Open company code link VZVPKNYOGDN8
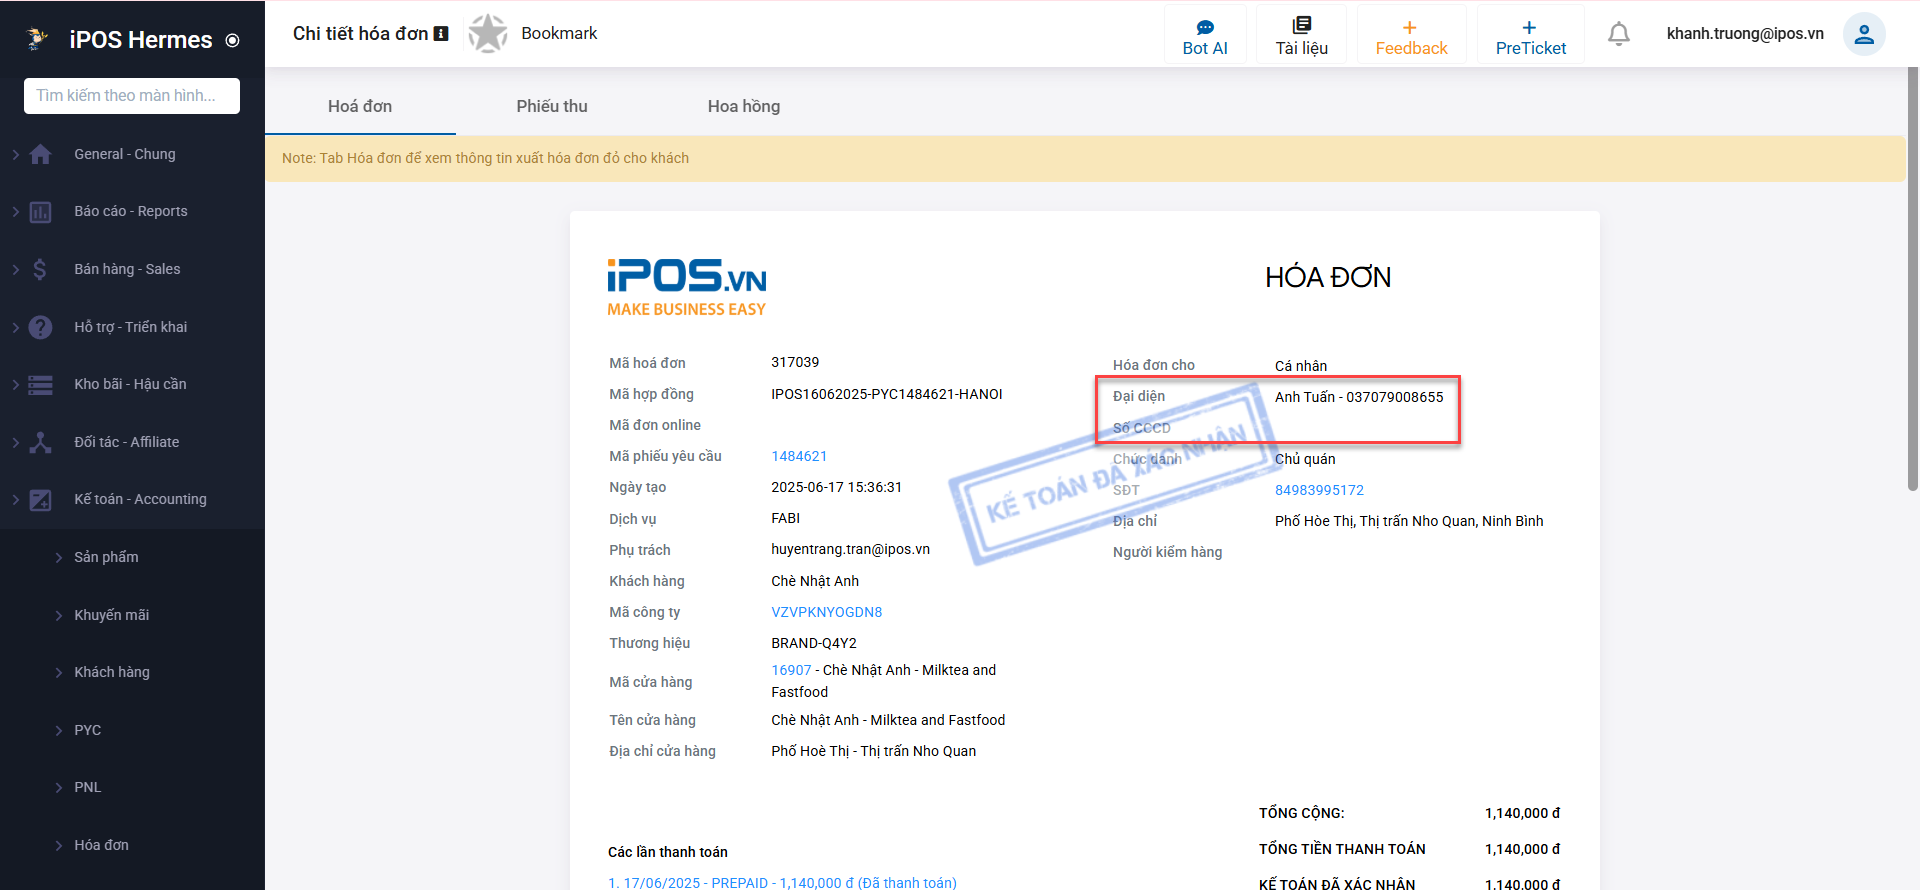 tap(827, 612)
